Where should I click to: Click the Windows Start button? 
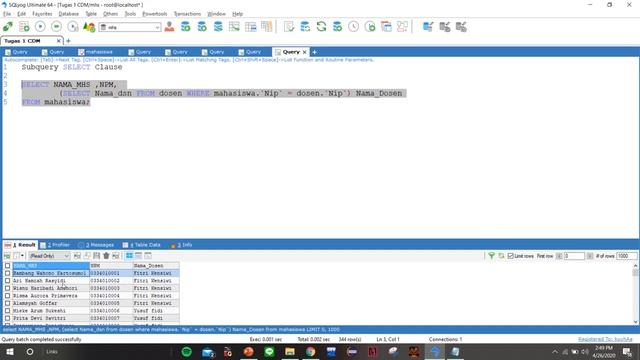(10, 351)
